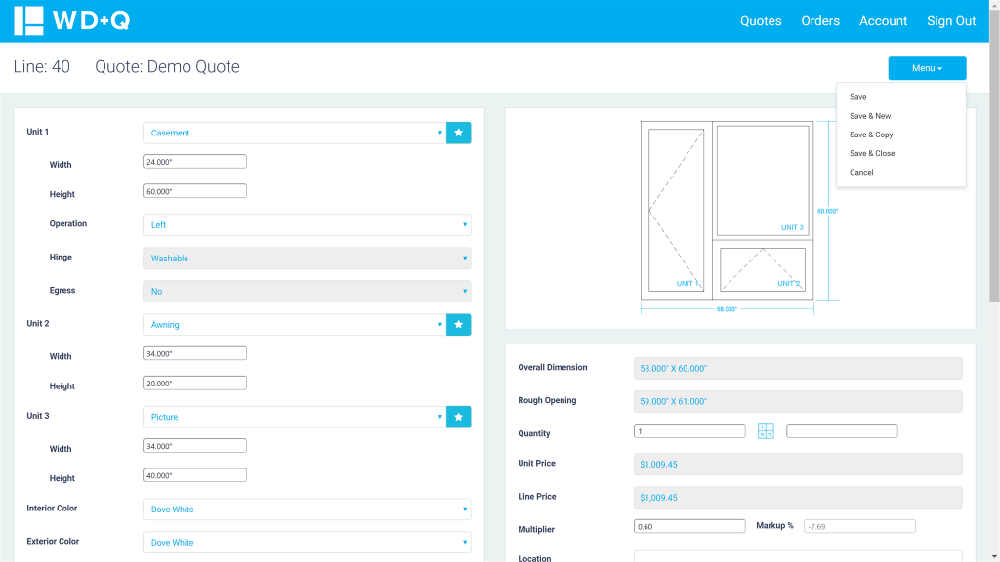Click the page vertical scrollbar thumb
The image size is (1000, 562).
click(x=994, y=156)
